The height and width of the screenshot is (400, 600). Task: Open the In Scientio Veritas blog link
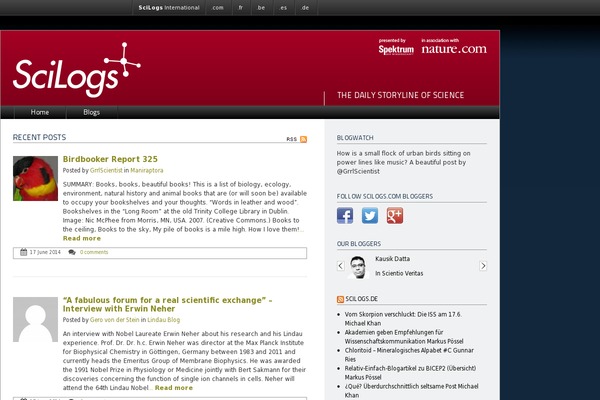[399, 273]
